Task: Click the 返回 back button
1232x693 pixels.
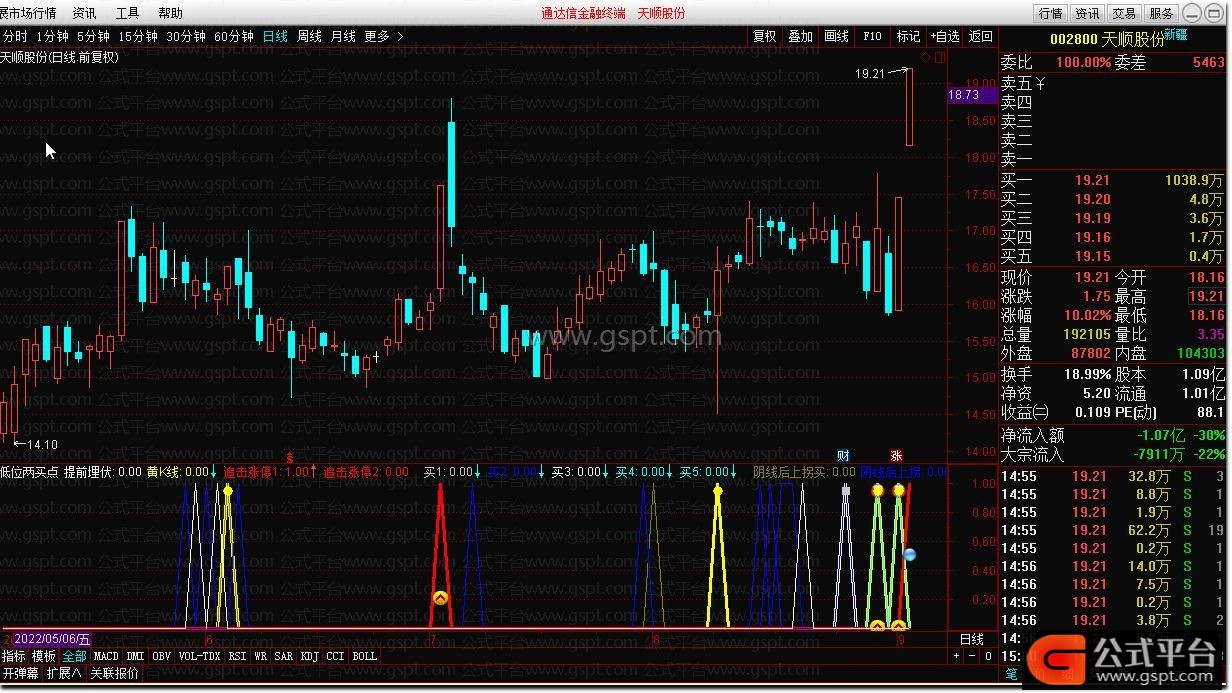Action: 981,36
